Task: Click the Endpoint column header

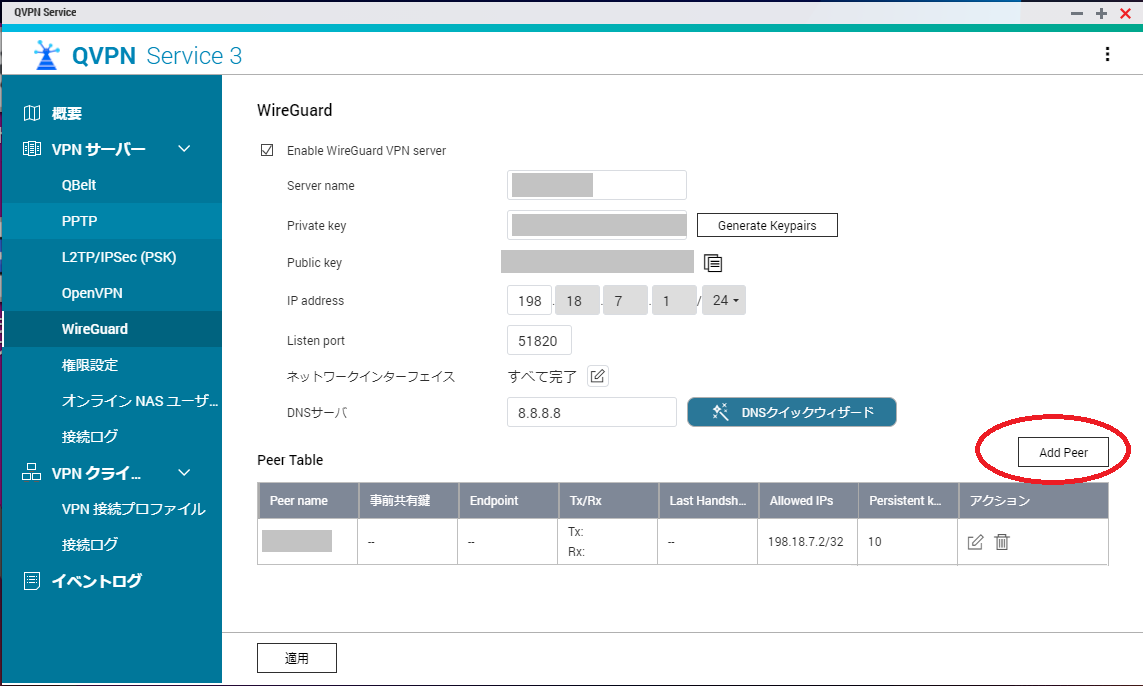Action: coord(508,500)
